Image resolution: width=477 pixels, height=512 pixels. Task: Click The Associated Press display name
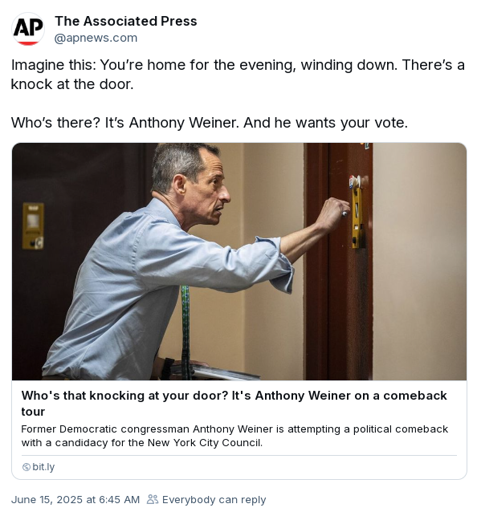(126, 21)
